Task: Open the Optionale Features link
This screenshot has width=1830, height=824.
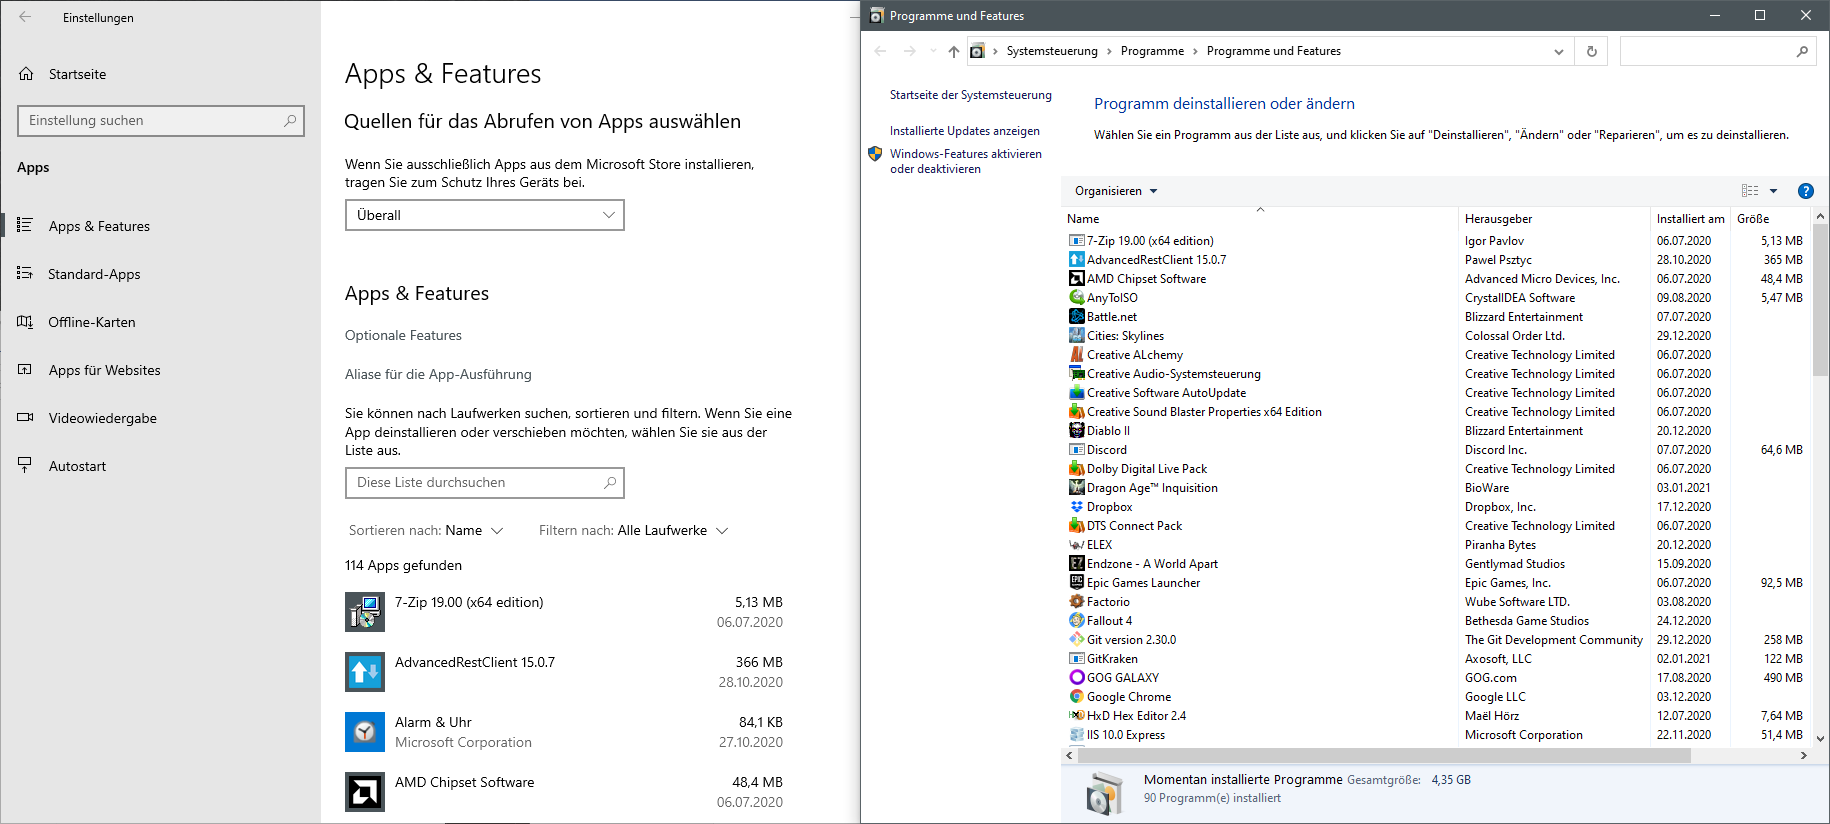Action: (x=403, y=335)
